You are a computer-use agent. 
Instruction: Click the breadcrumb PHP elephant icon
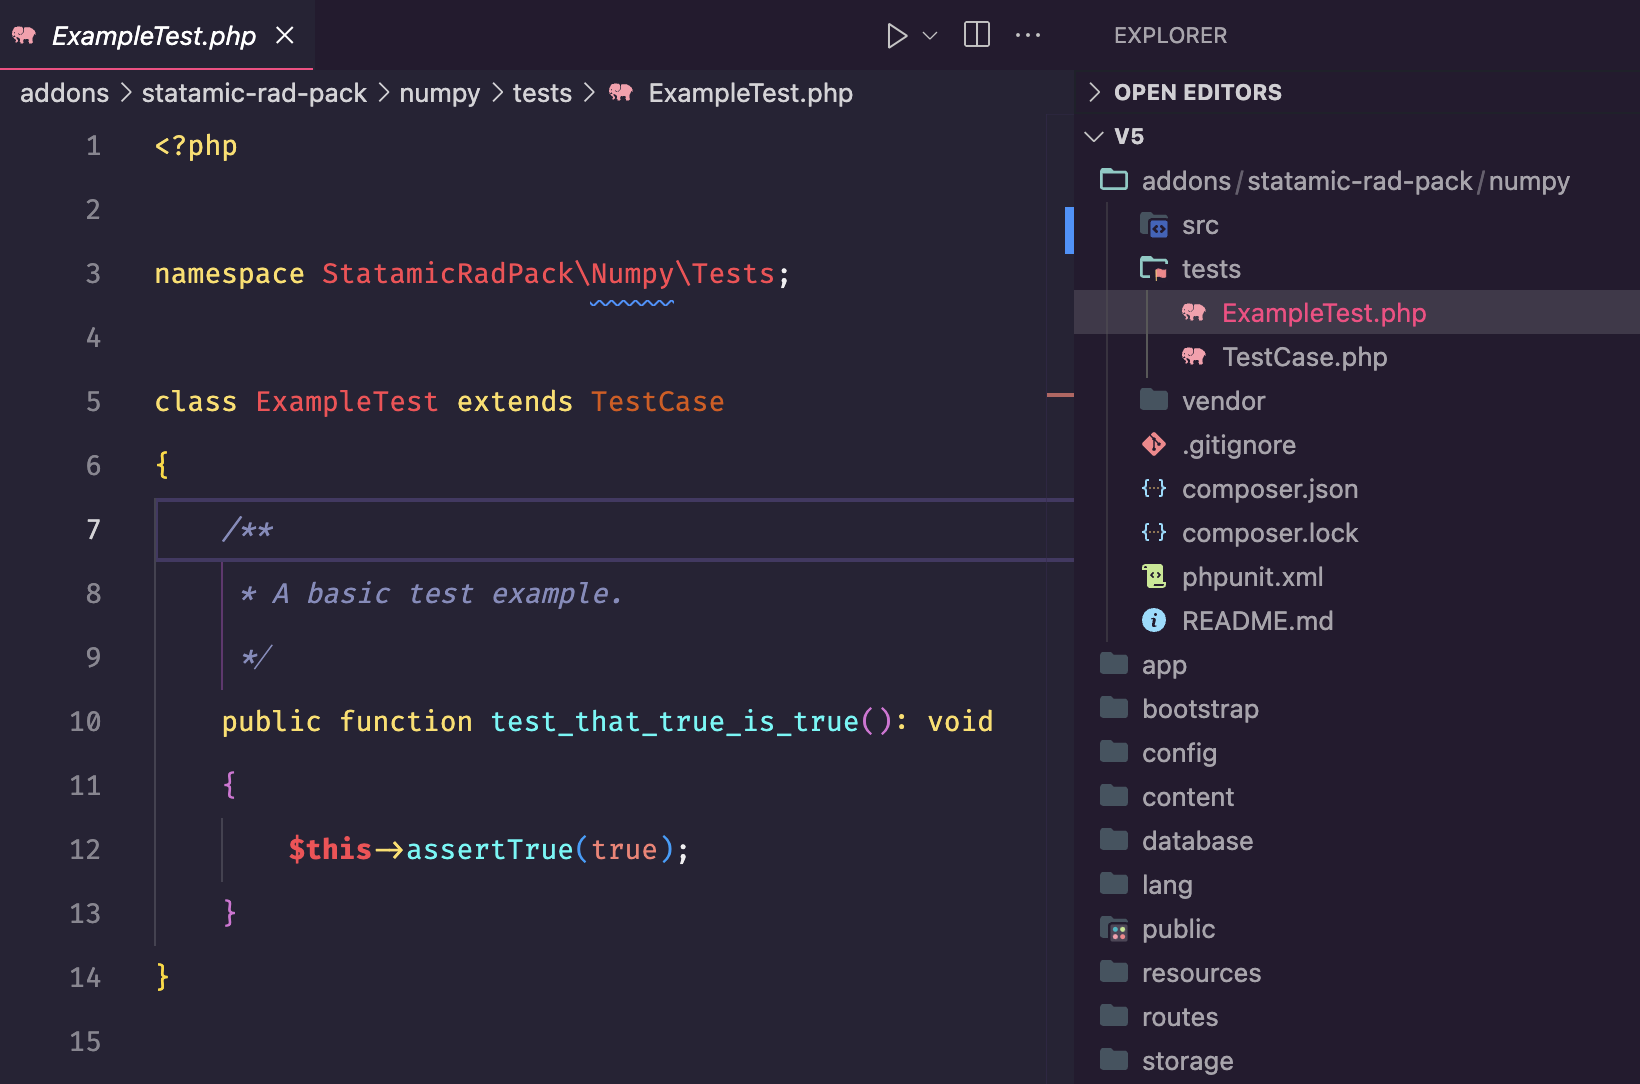coord(621,92)
